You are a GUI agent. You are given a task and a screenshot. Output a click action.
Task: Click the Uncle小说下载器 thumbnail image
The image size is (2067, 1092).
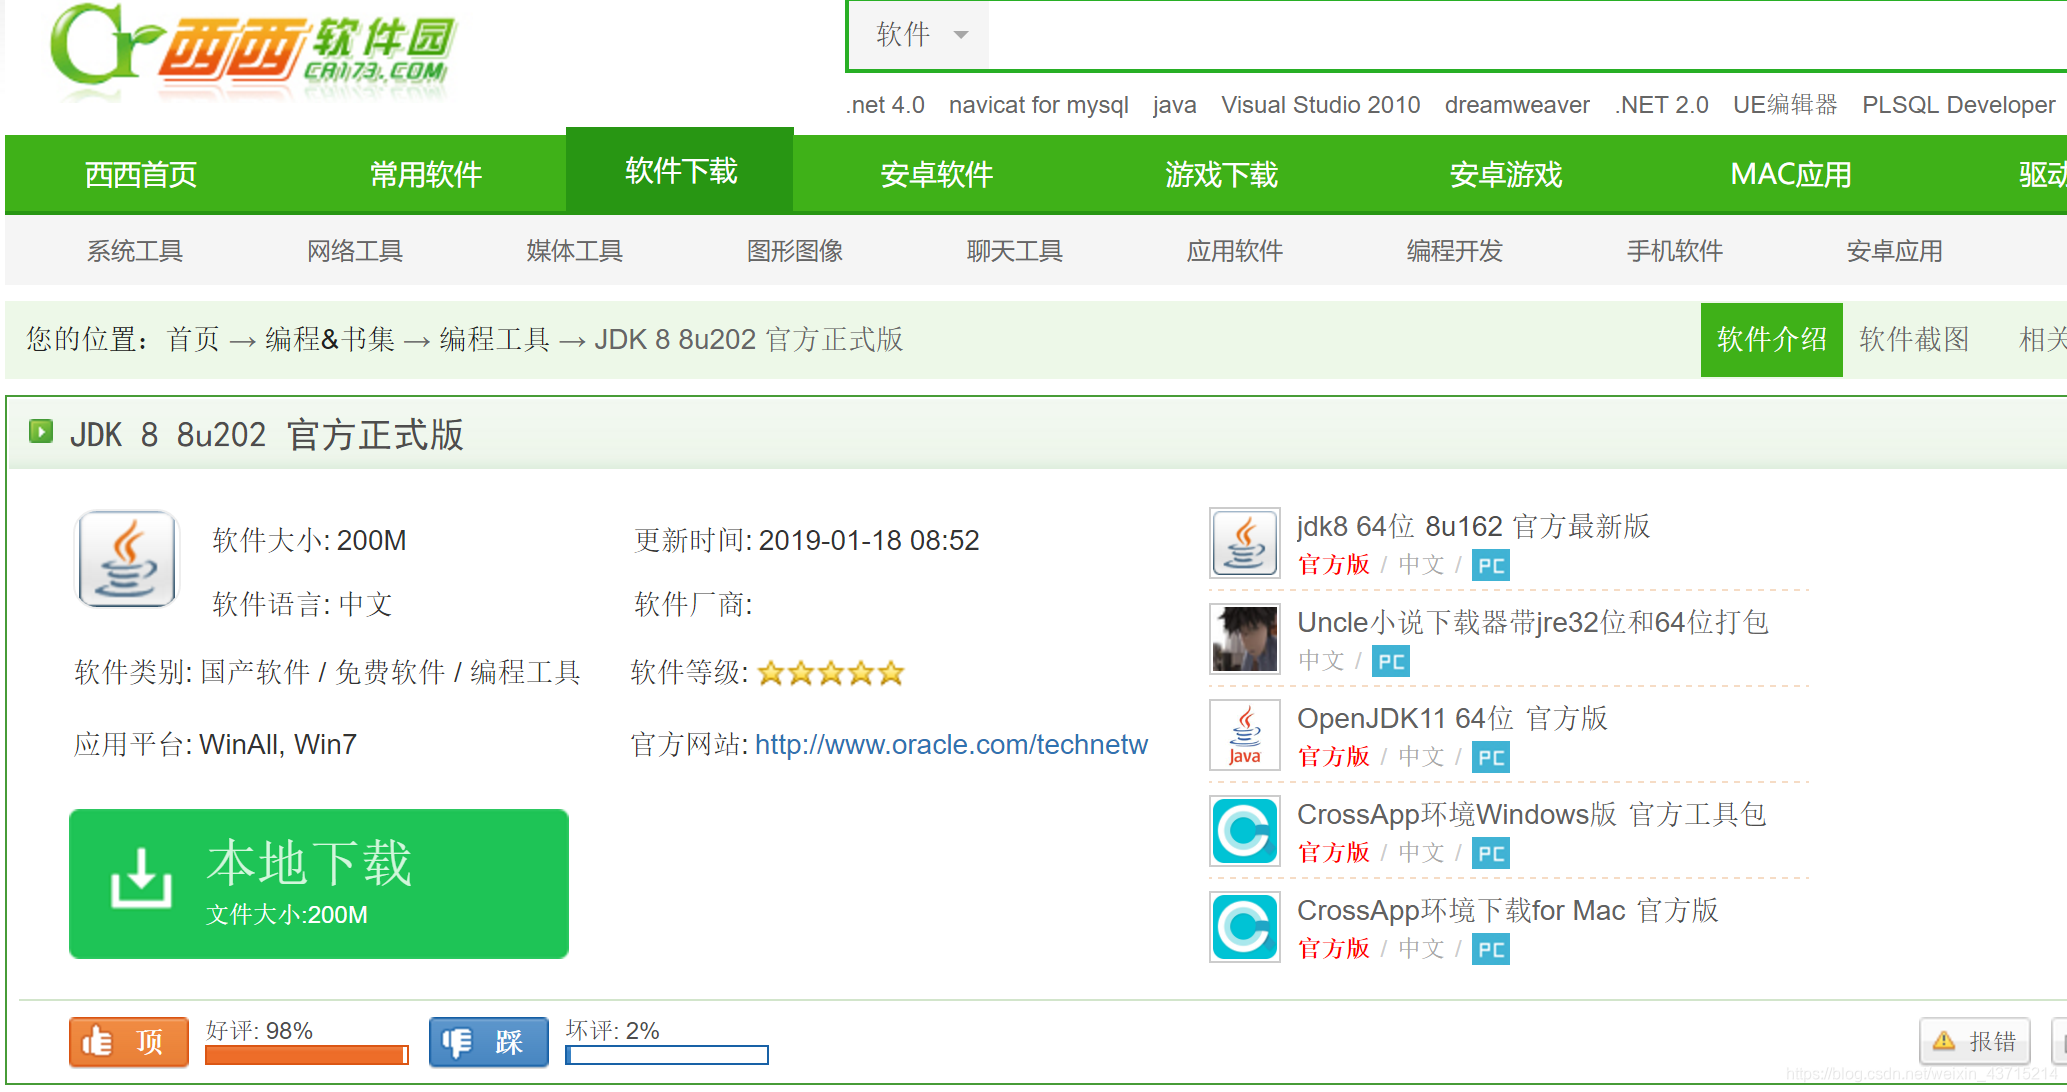(1244, 638)
